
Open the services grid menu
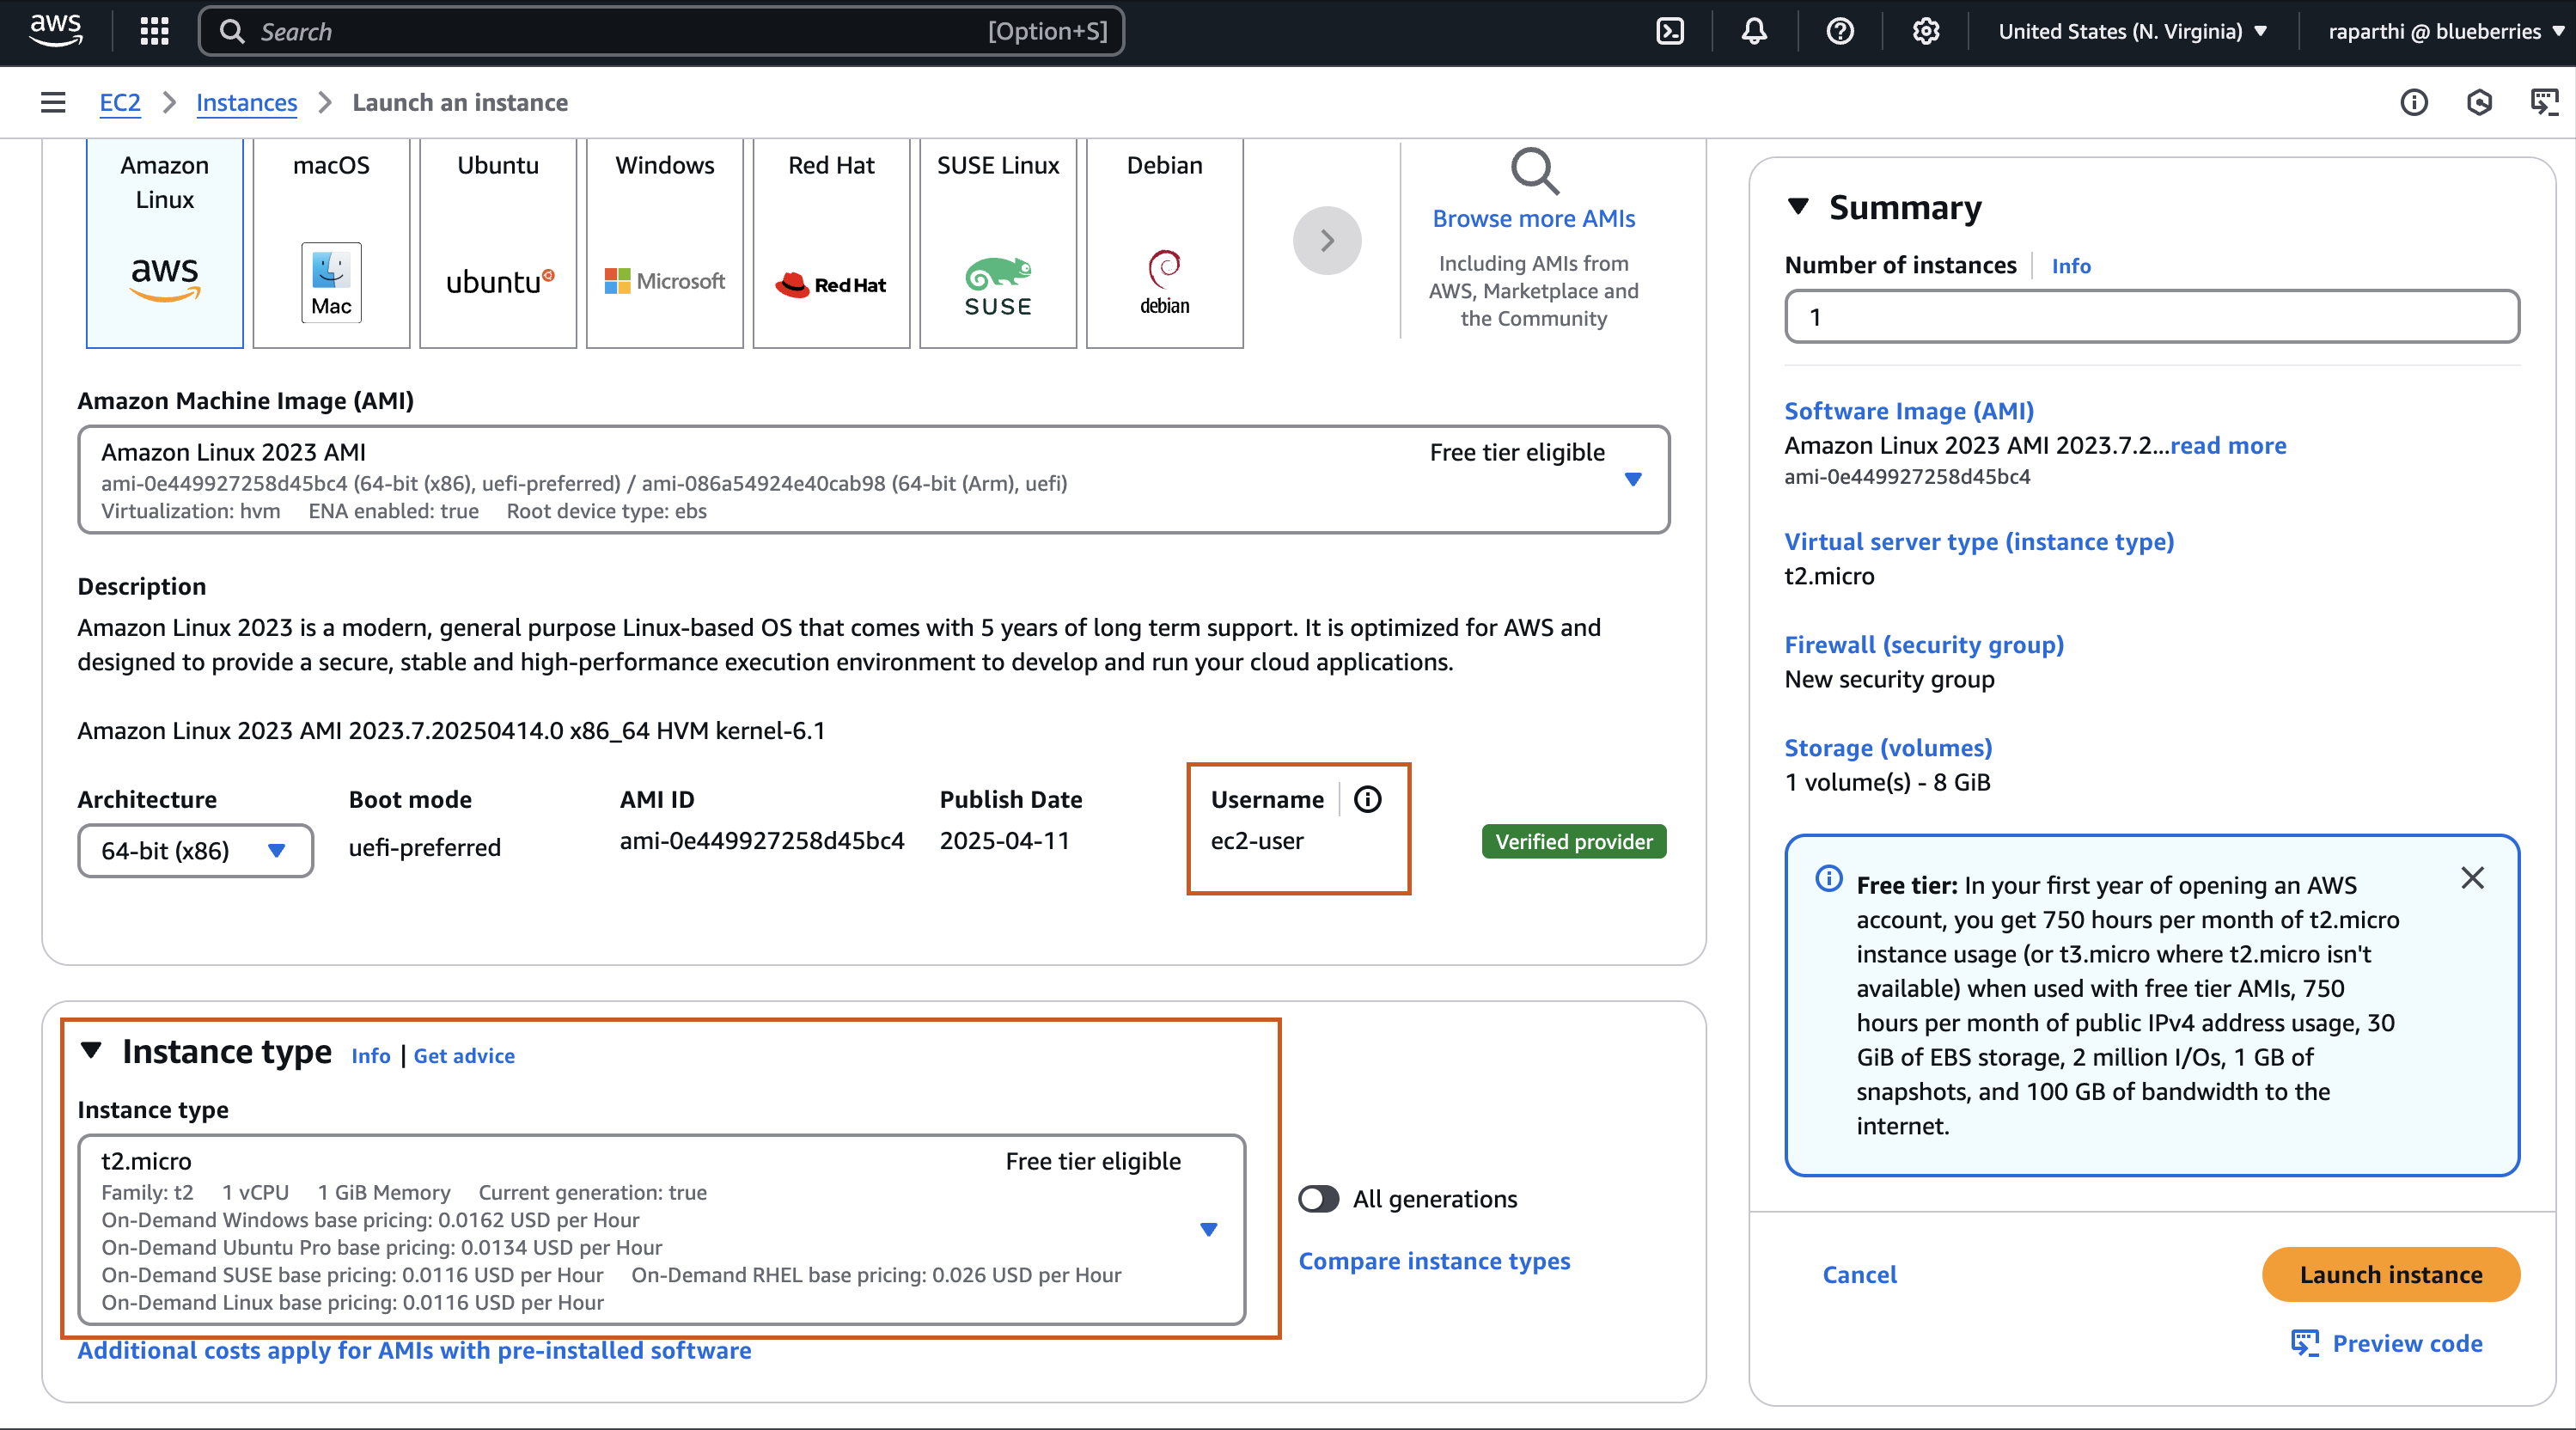pos(154,31)
